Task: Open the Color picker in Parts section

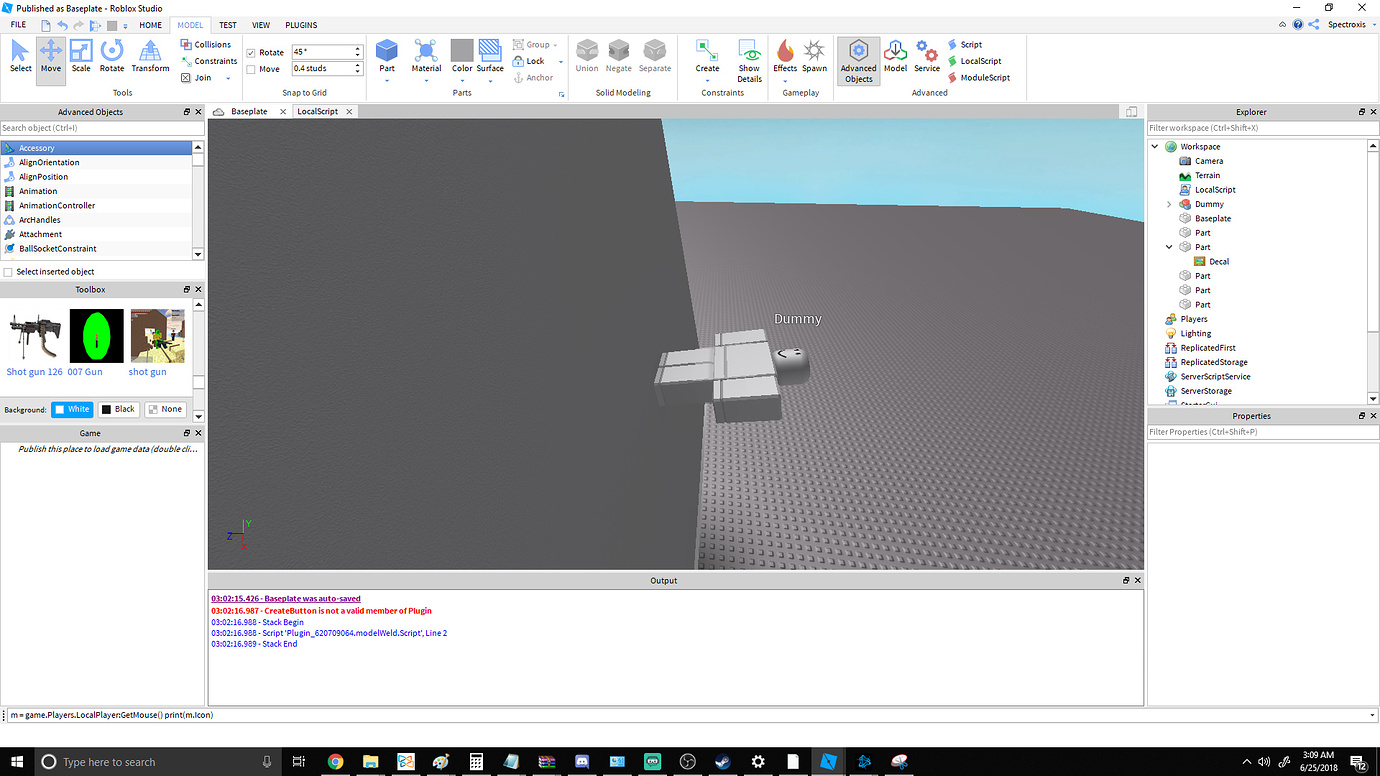Action: [461, 57]
